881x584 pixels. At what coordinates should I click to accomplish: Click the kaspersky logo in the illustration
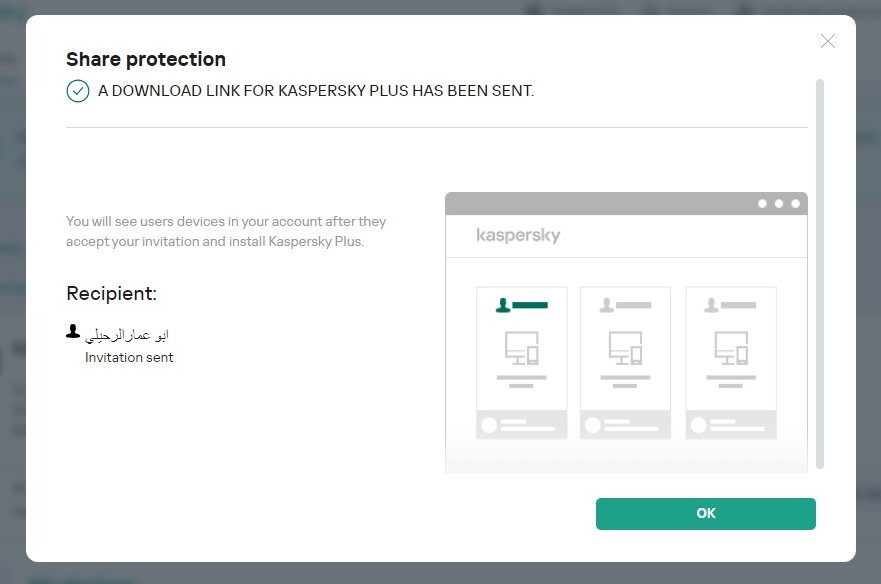point(518,236)
